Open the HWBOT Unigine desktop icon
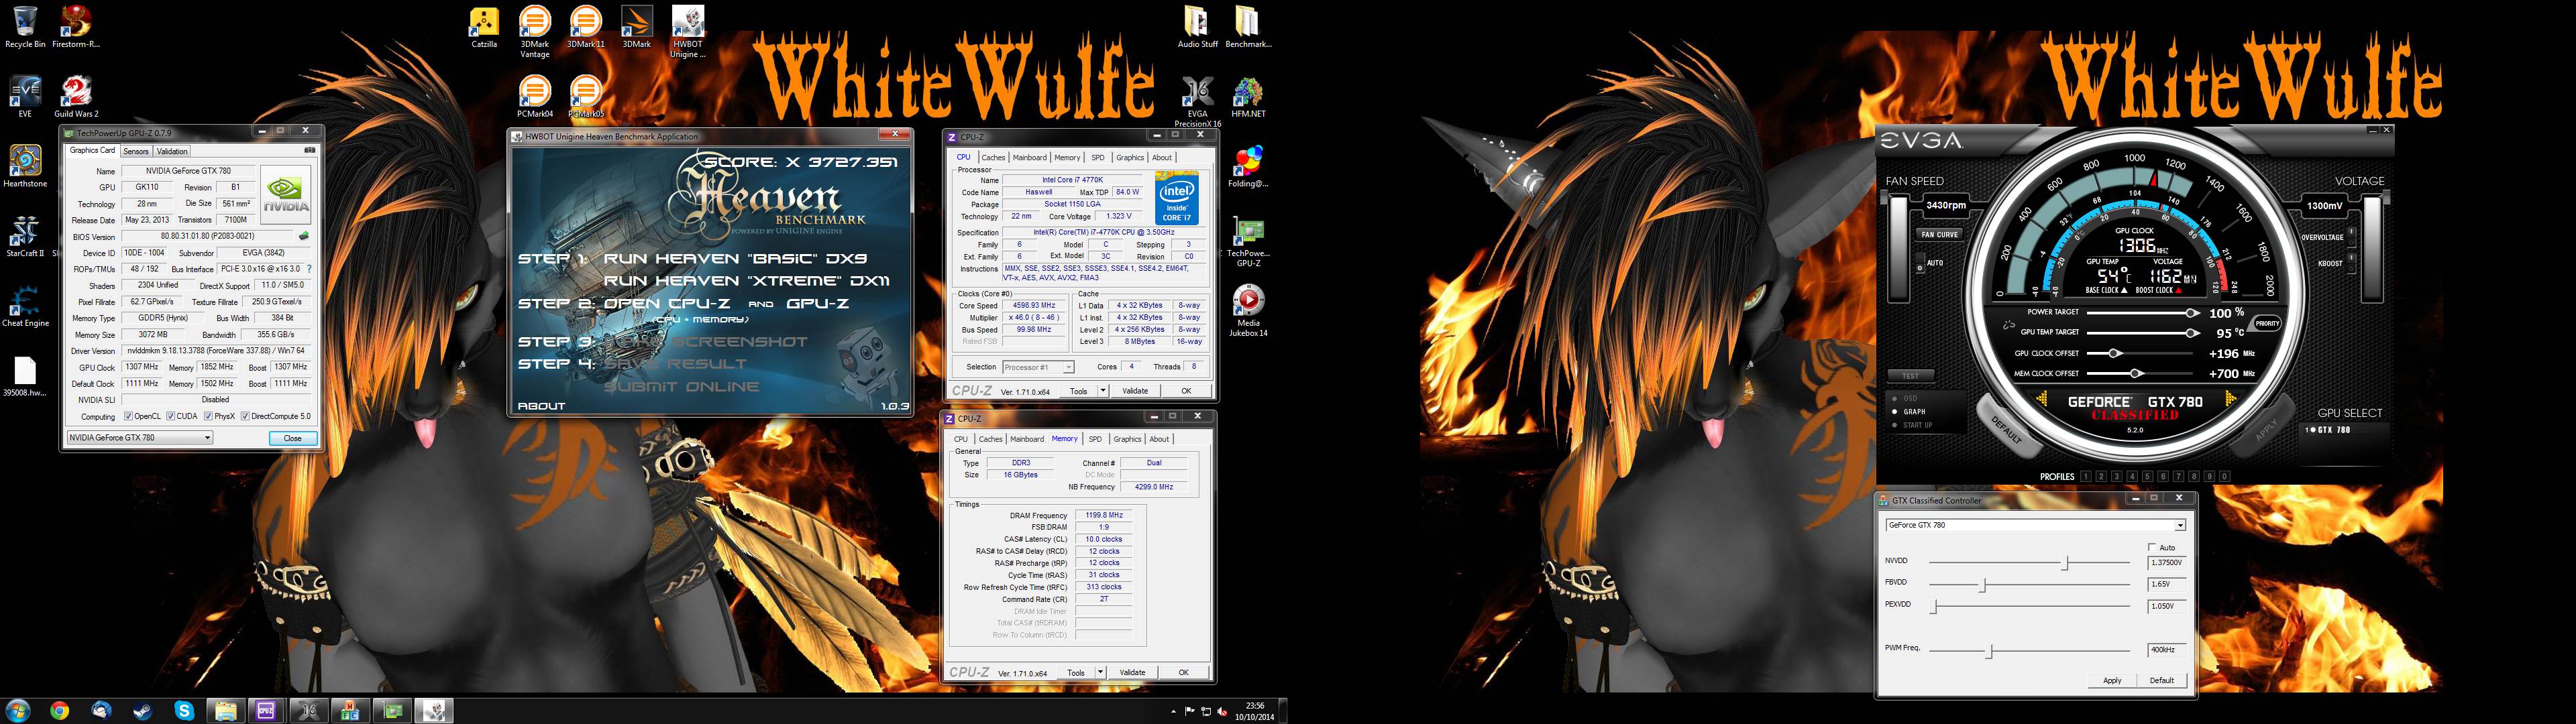Image resolution: width=2576 pixels, height=724 pixels. (688, 32)
